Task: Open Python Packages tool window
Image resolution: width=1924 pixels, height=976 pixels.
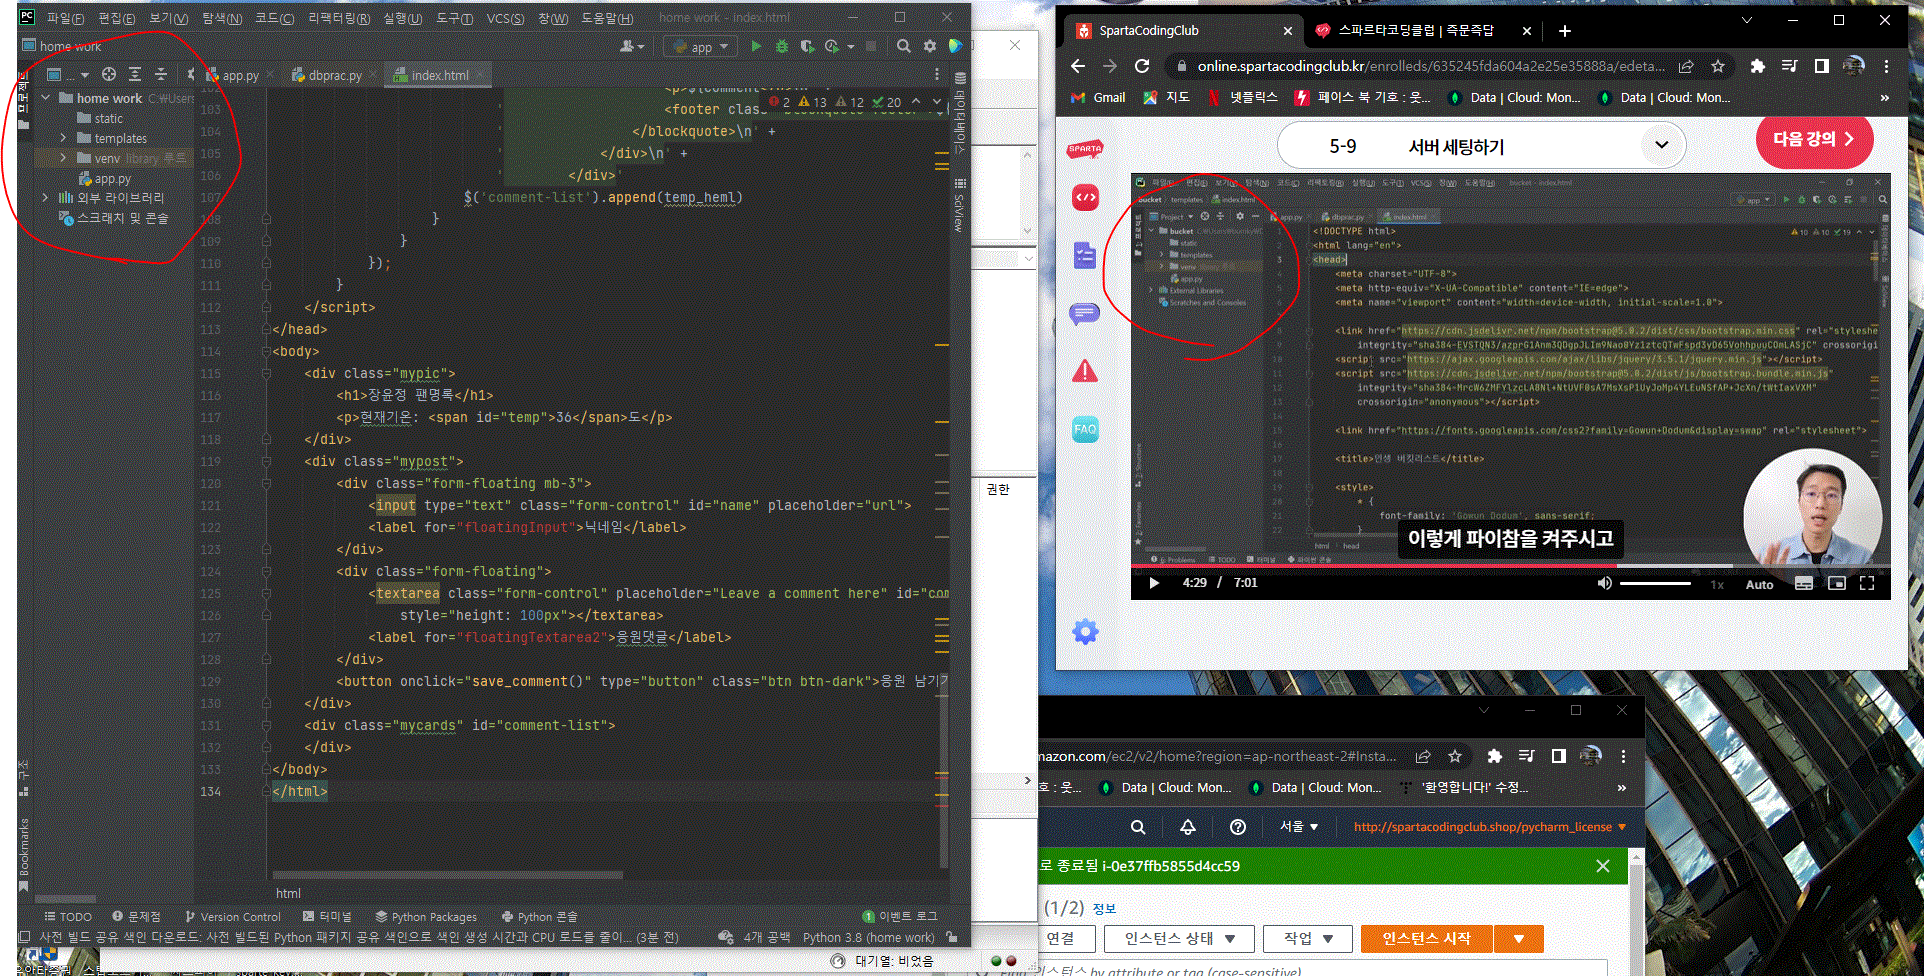Action: coord(426,916)
